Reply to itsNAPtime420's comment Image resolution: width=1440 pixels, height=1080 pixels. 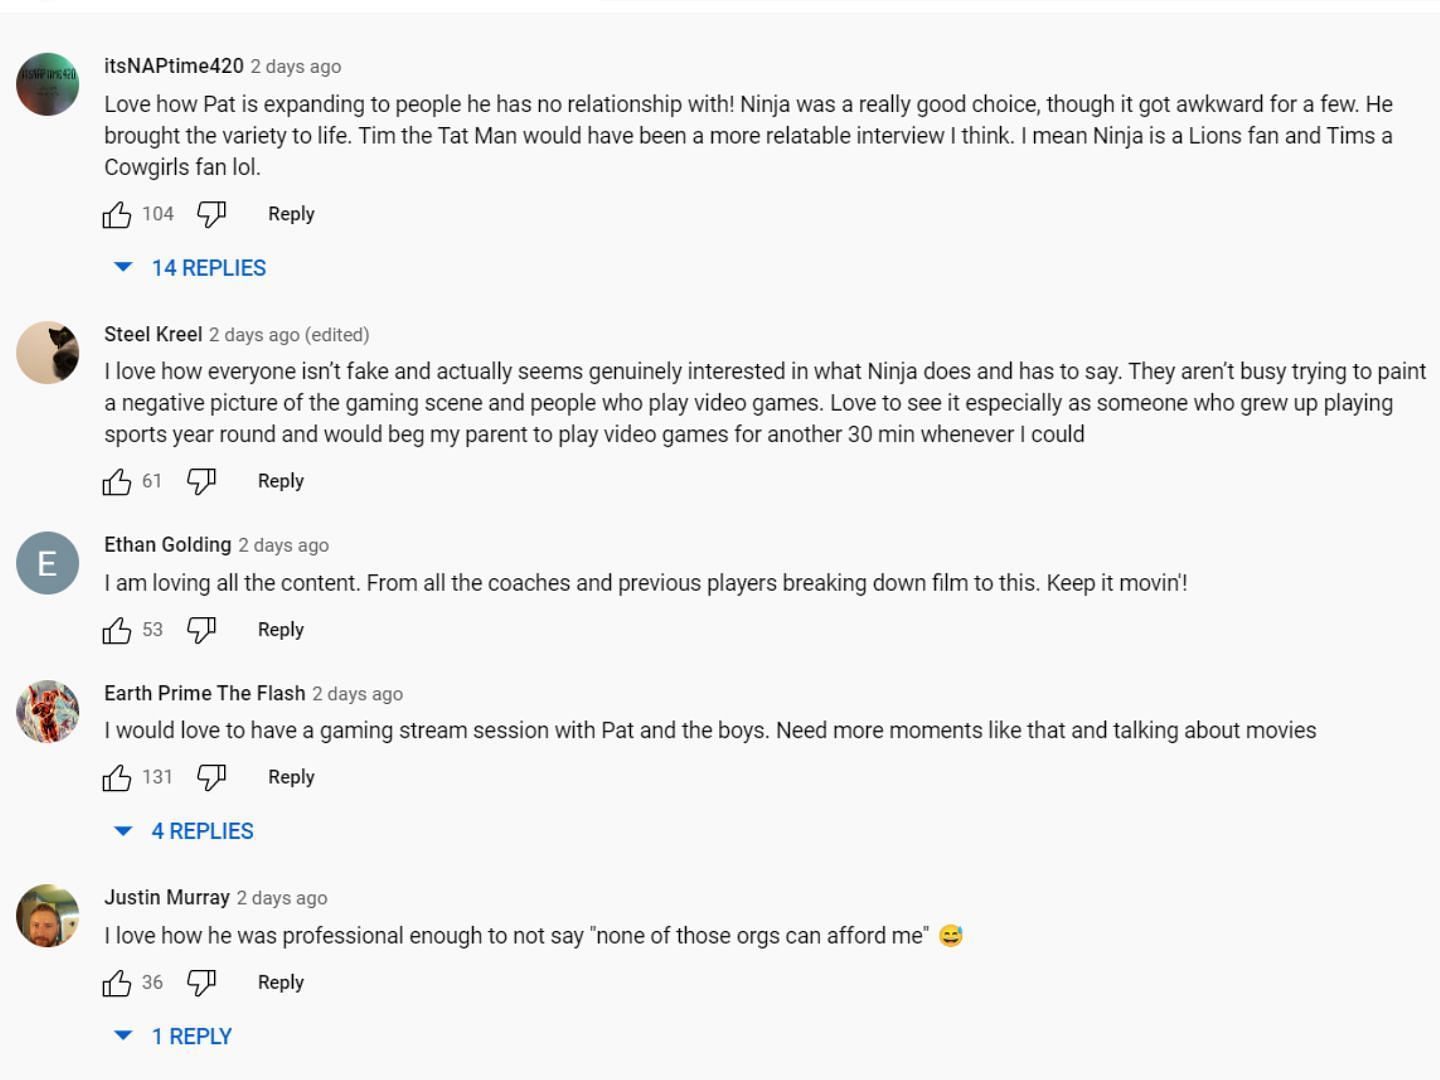pyautogui.click(x=291, y=214)
